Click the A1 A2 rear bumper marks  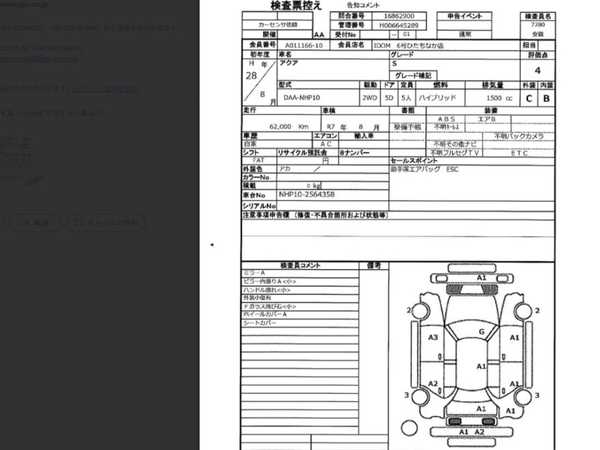tap(471, 432)
